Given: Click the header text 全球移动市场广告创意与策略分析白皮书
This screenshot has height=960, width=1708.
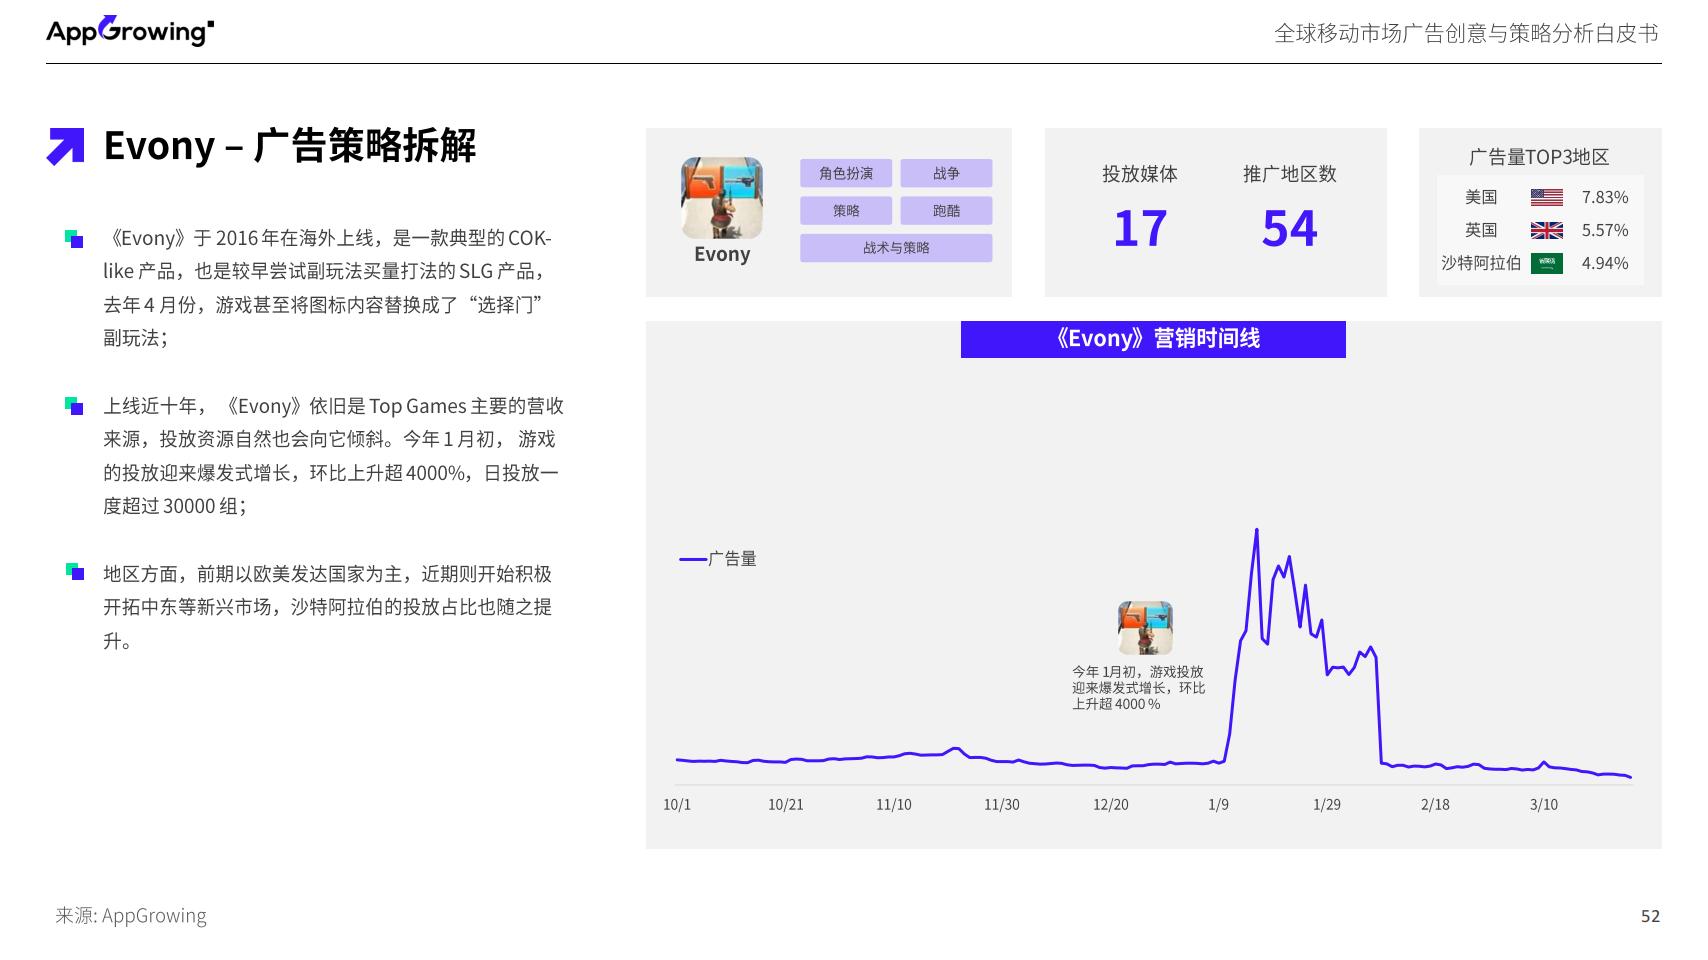Looking at the screenshot, I should pyautogui.click(x=1466, y=33).
